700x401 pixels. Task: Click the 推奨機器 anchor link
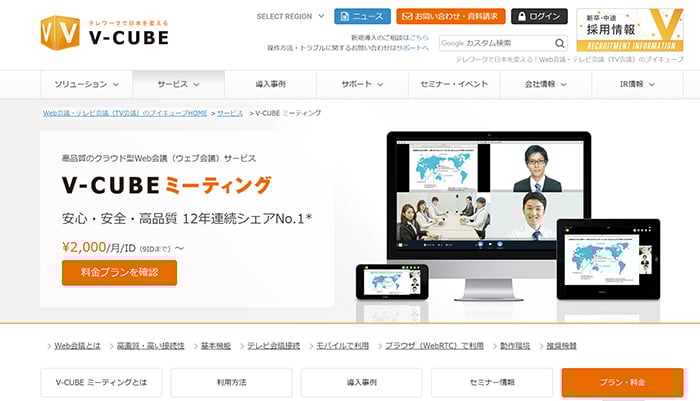click(561, 346)
